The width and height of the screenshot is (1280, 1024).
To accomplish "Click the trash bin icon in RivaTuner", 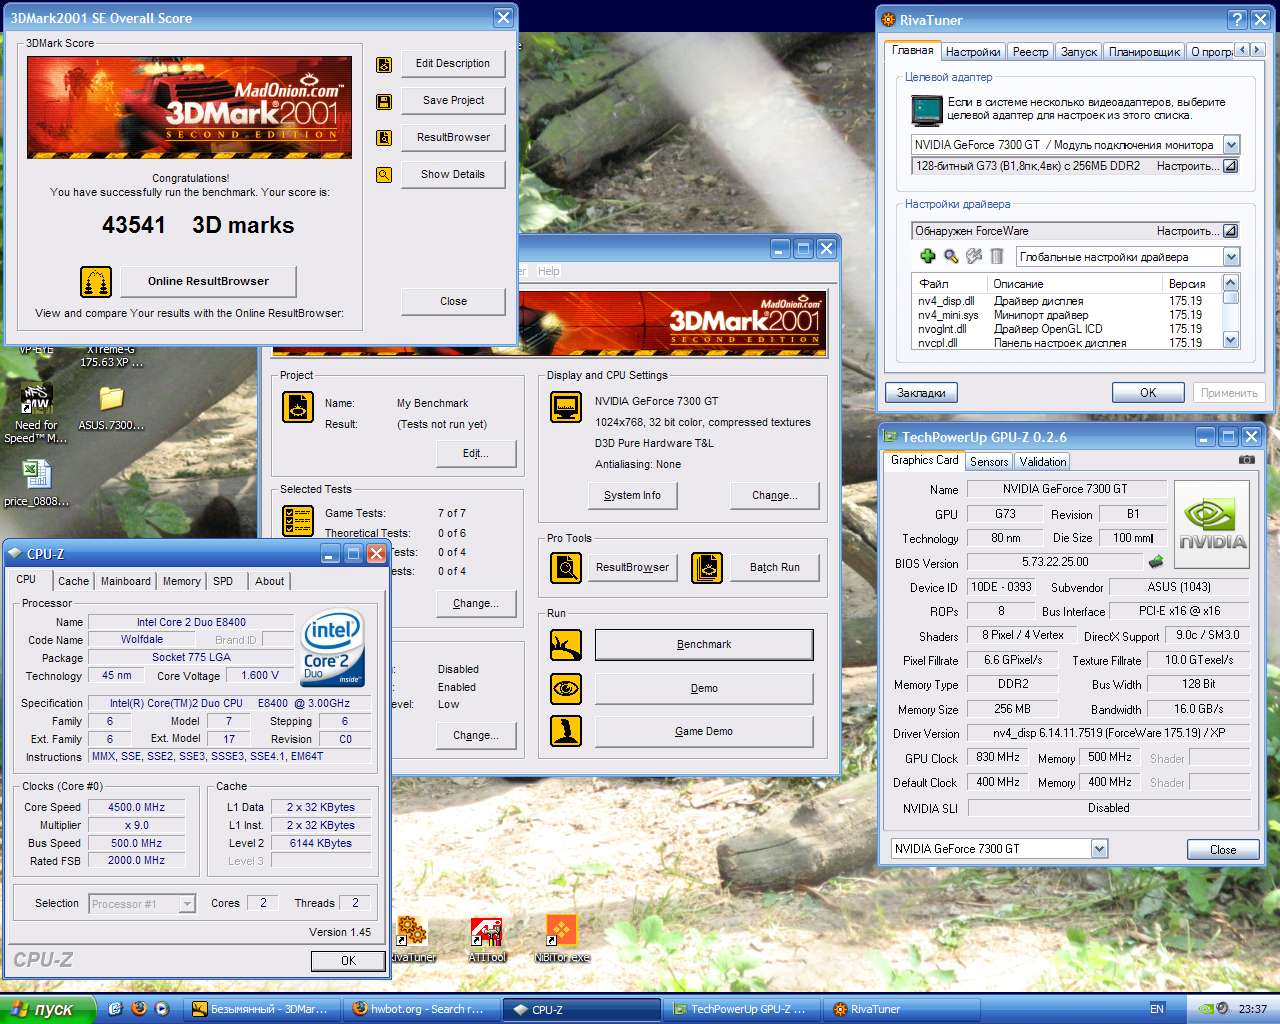I will pos(997,257).
